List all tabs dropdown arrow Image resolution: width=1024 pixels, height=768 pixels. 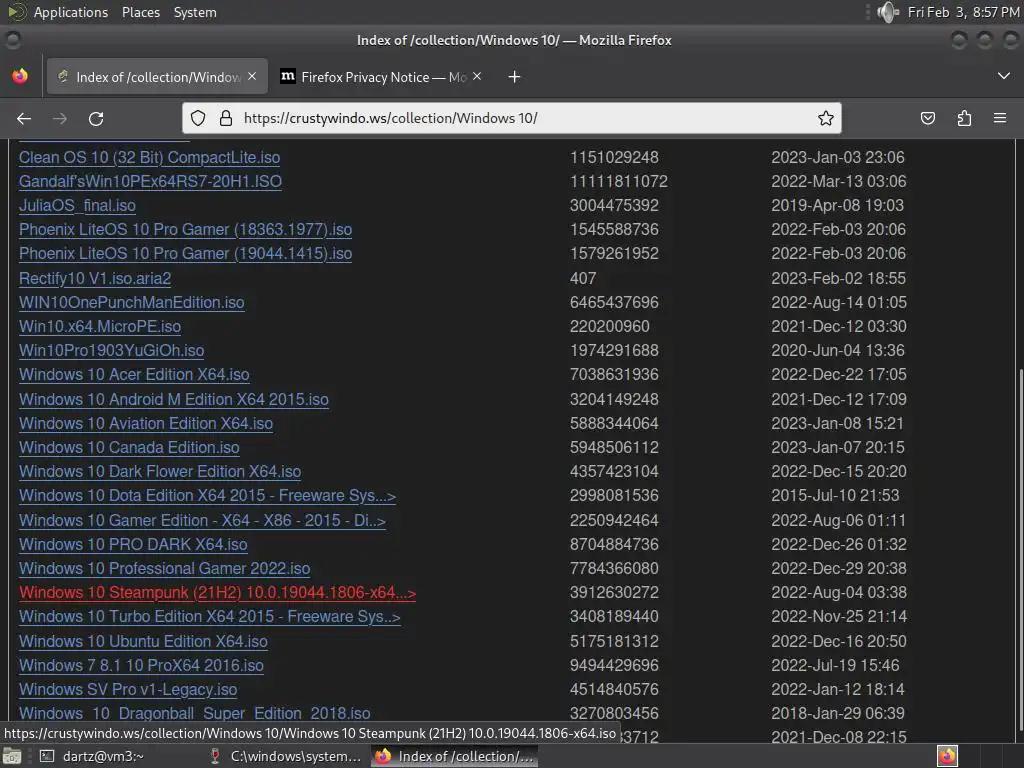coord(1004,76)
